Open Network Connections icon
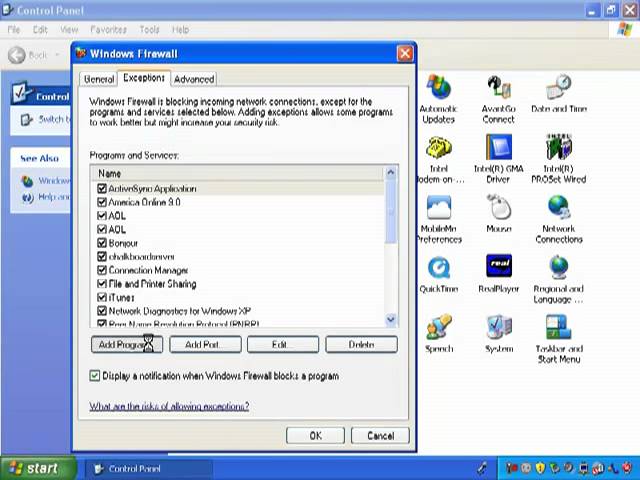640x480 pixels. tap(559, 207)
